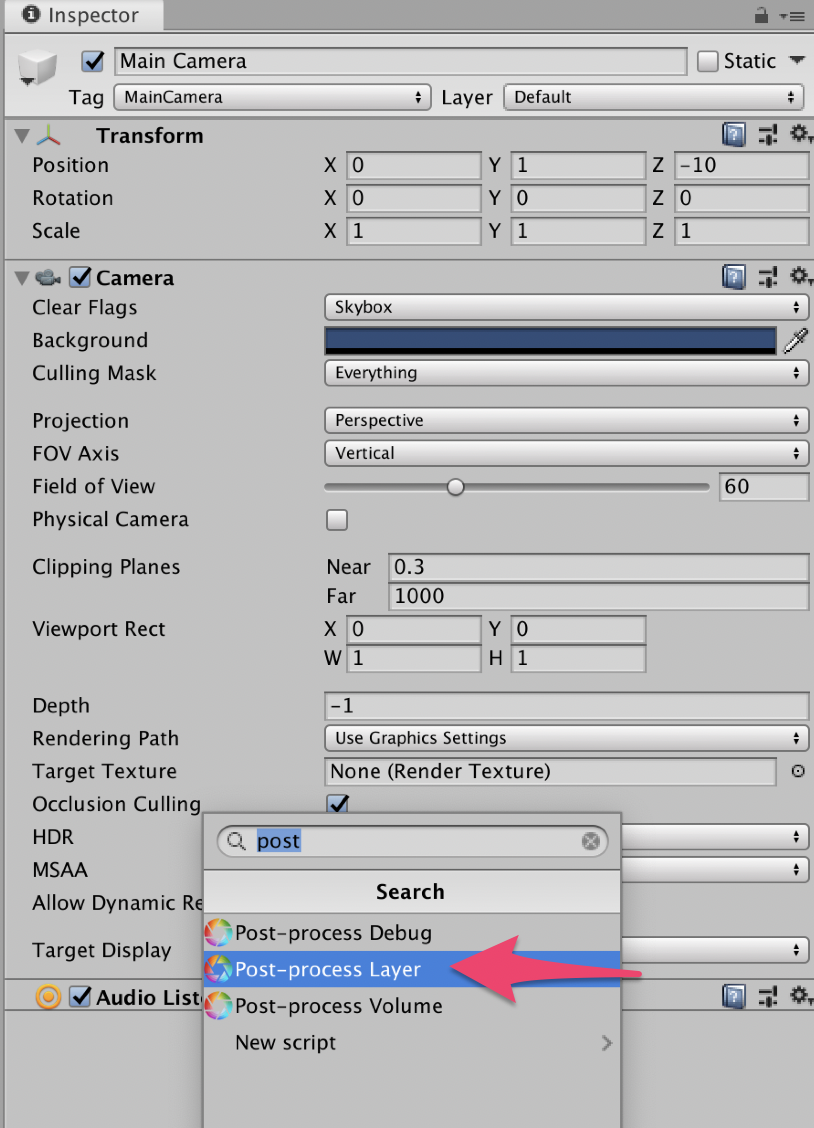The image size is (814, 1128).
Task: Enable the Physical Camera checkbox
Action: 337,519
